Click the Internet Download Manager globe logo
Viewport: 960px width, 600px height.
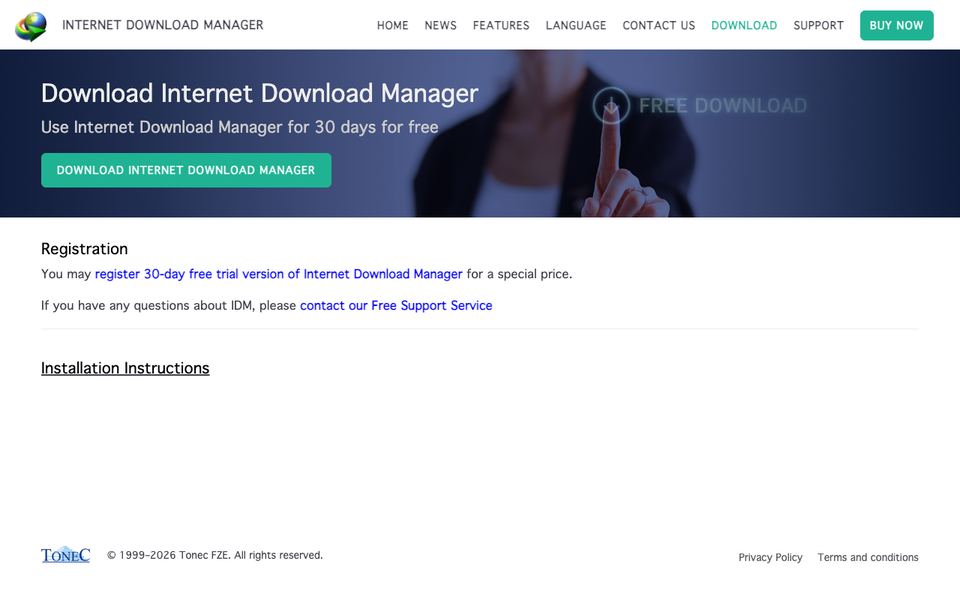click(31, 26)
